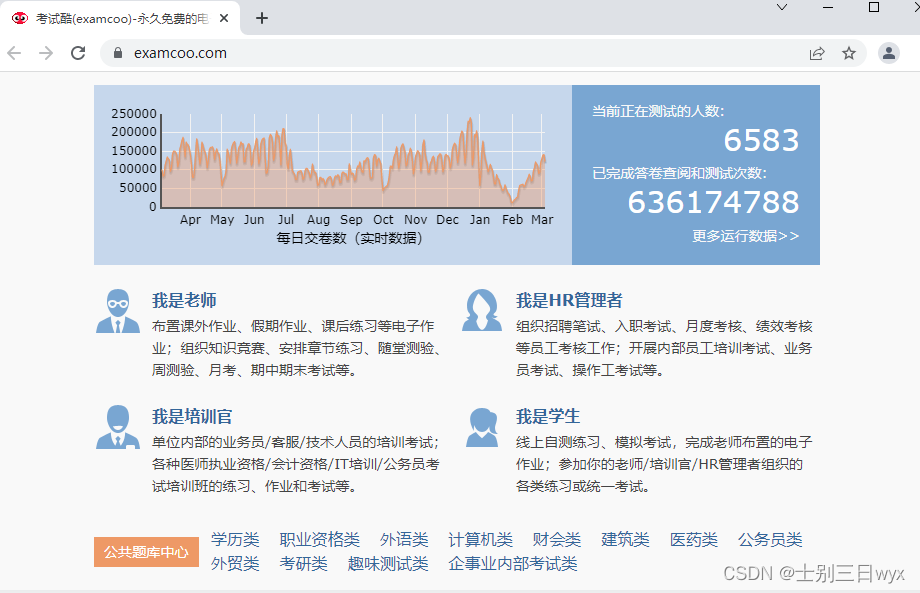Open 更多运行数据>> link
This screenshot has height=593, width=920.
point(745,236)
